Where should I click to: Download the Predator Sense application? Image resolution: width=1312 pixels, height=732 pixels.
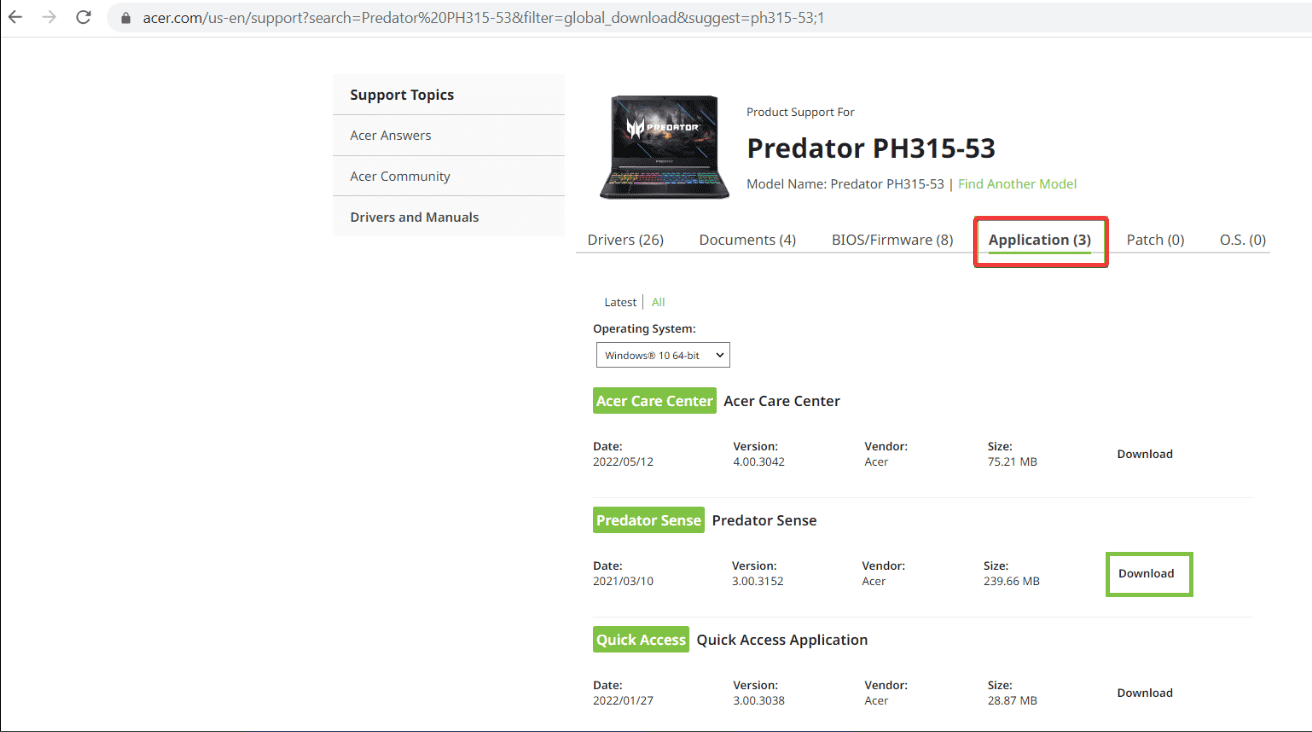[x=1148, y=573]
